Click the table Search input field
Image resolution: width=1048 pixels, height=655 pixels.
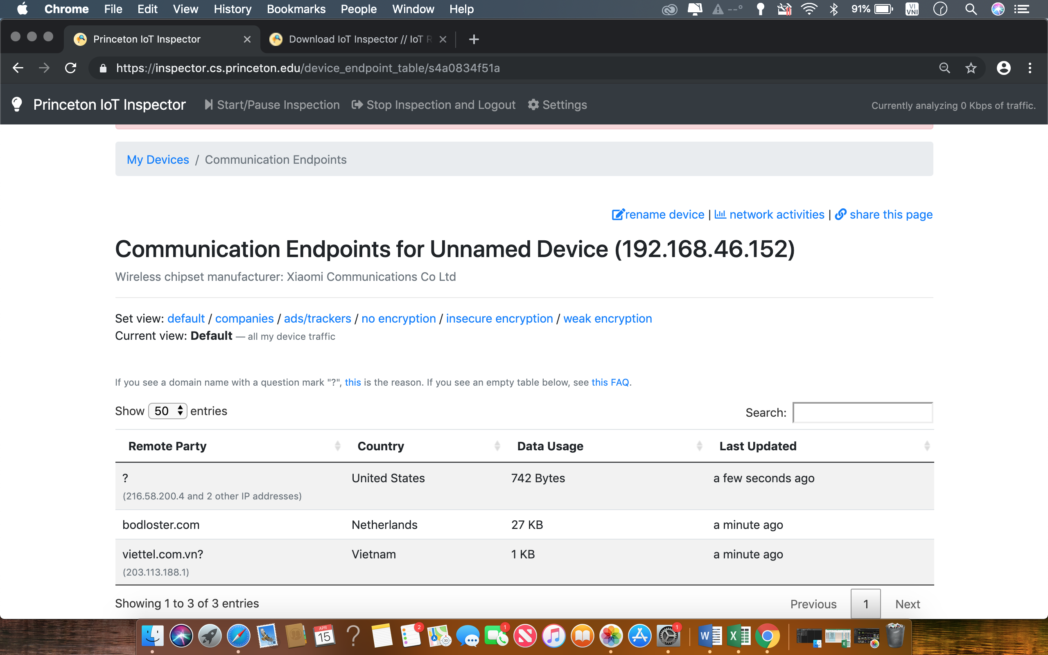(862, 412)
